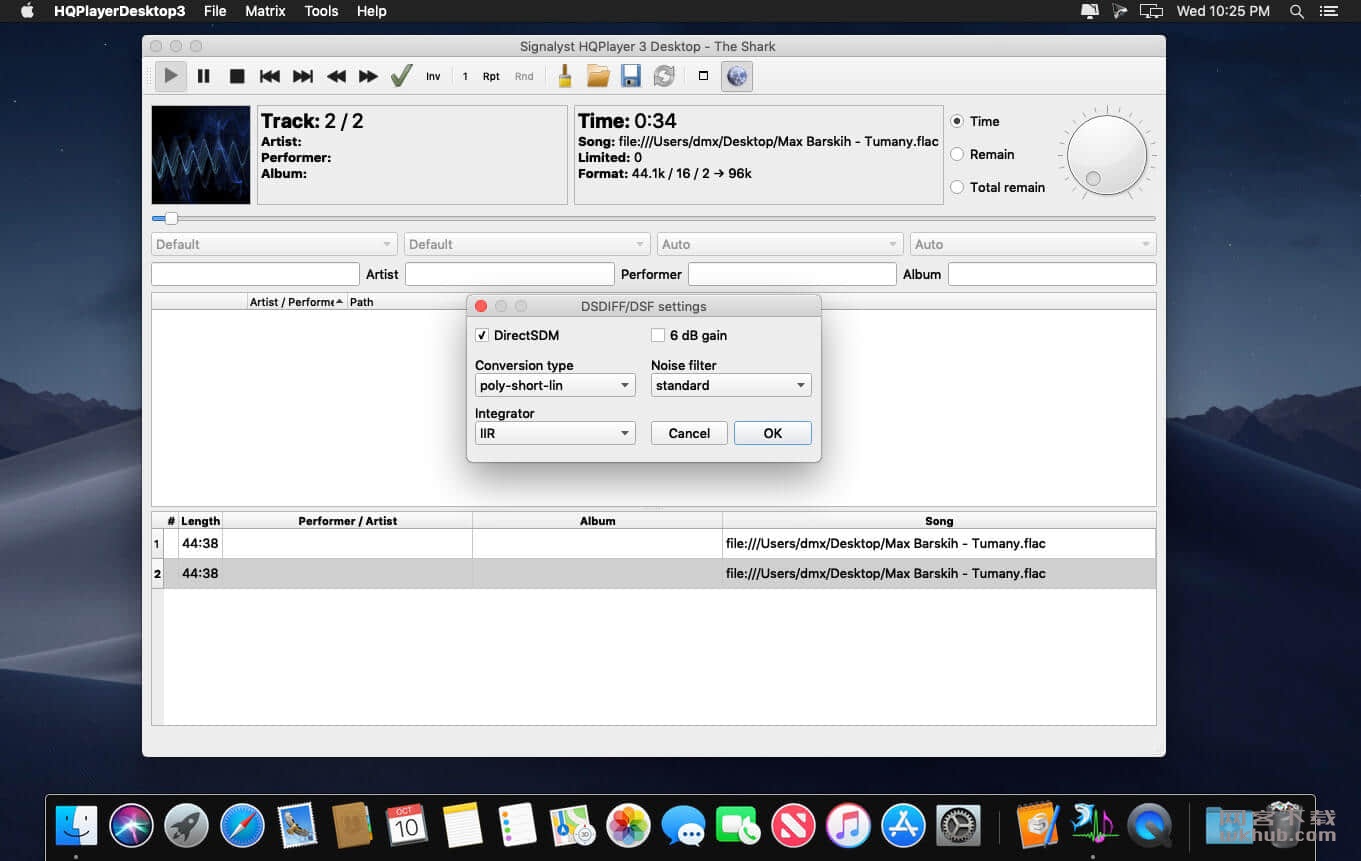The image size is (1361, 861).
Task: Click the volume knob dial
Action: point(1107,154)
